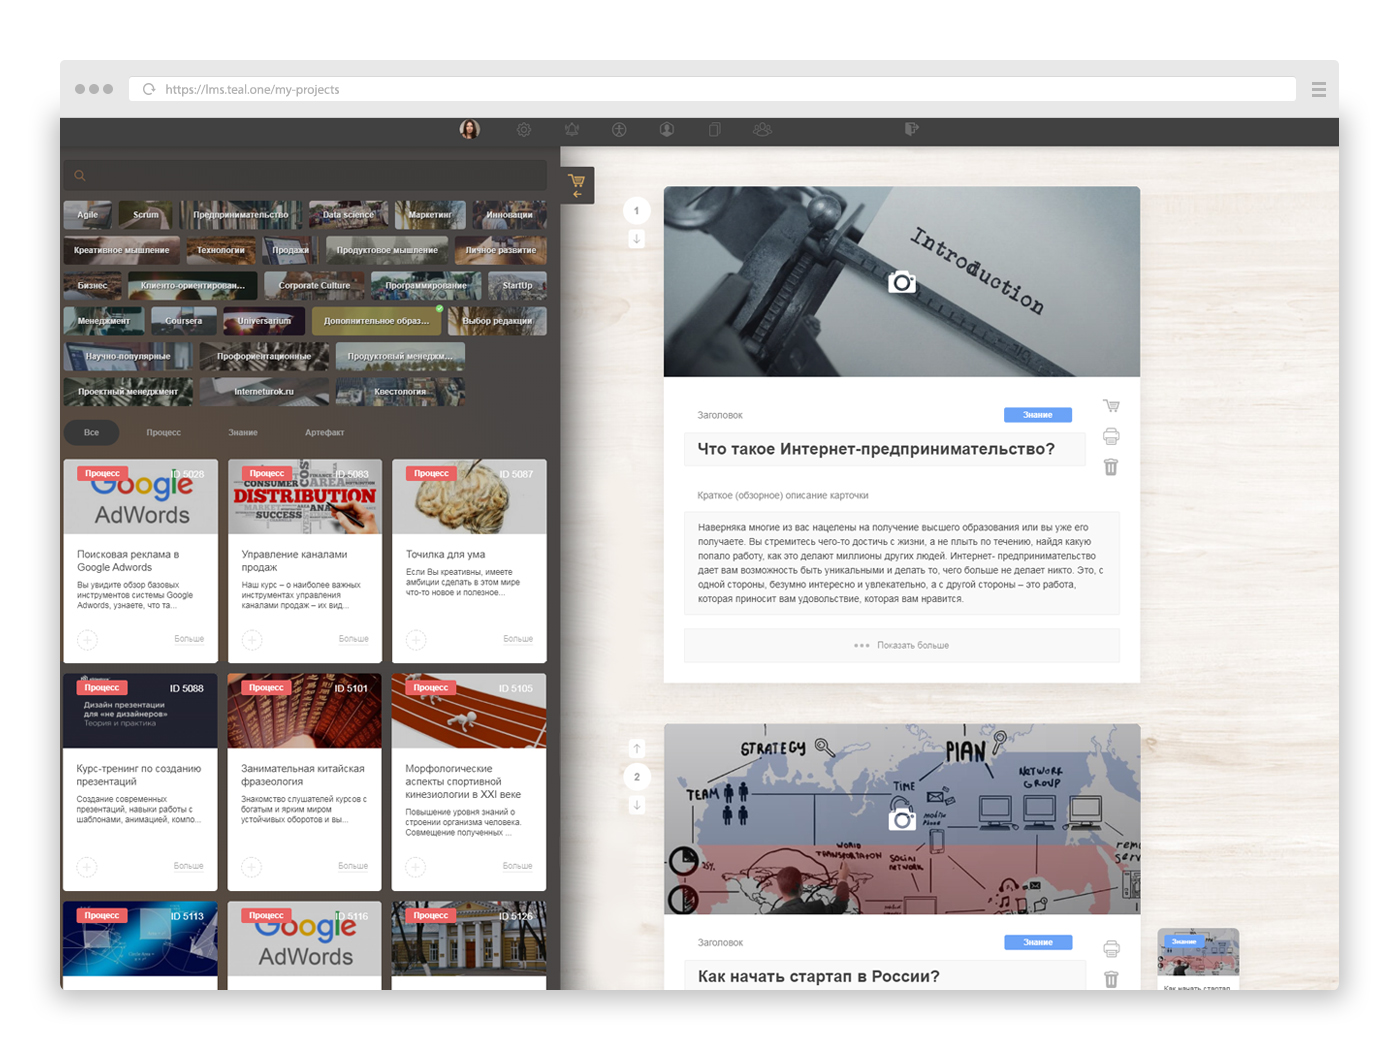Toggle the Data science category filter
1400x1050 pixels.
pyautogui.click(x=348, y=214)
